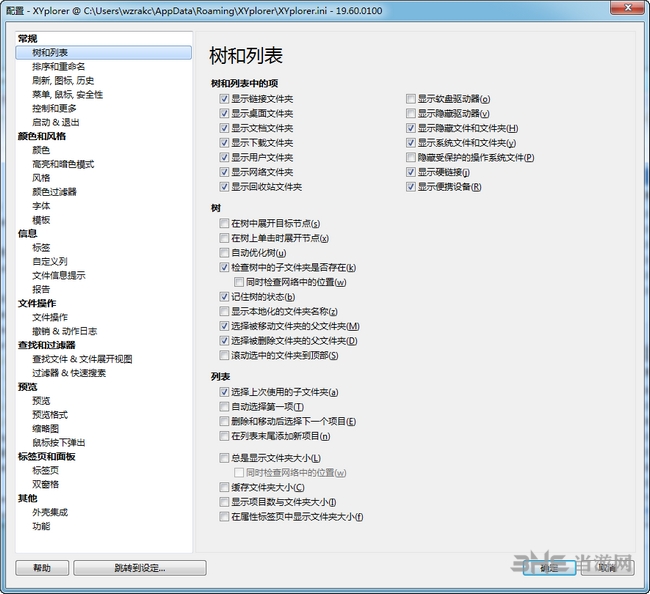The image size is (650, 594).
Task: Enable 隐藏受保护的操作系统文件 checkbox
Action: tap(410, 158)
